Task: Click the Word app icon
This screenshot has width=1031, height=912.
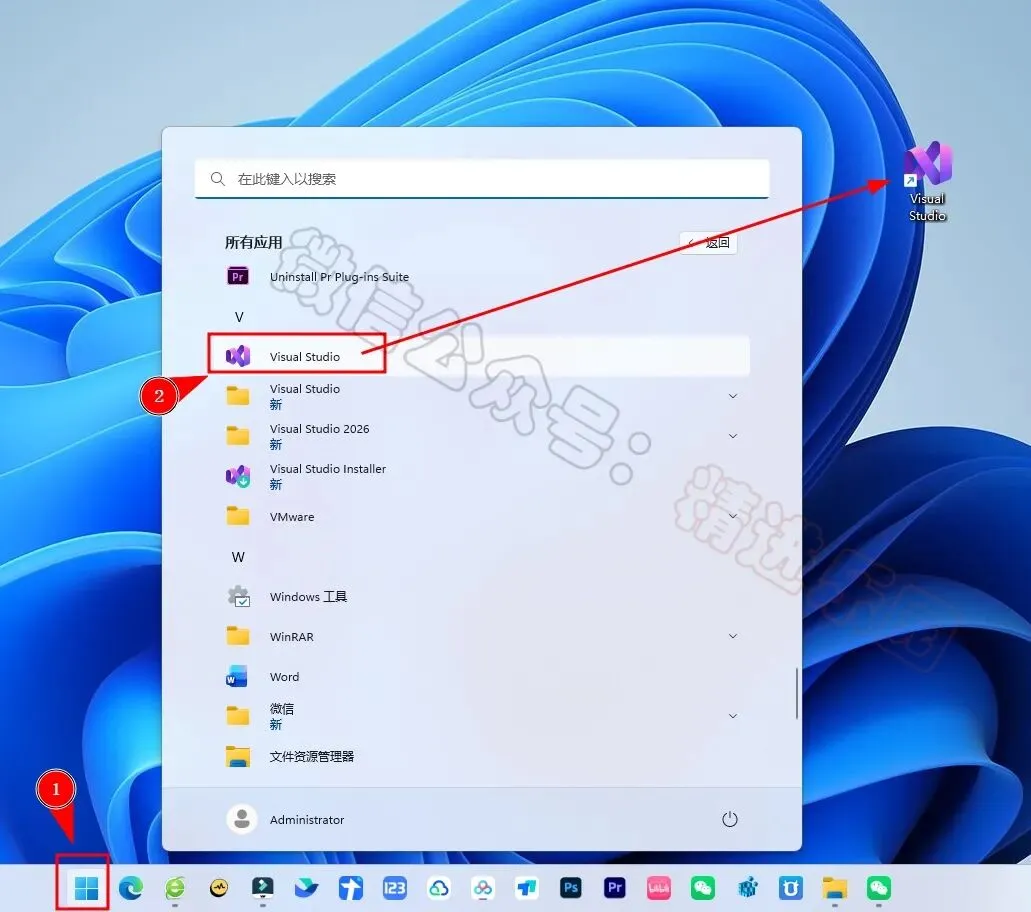Action: coord(237,677)
